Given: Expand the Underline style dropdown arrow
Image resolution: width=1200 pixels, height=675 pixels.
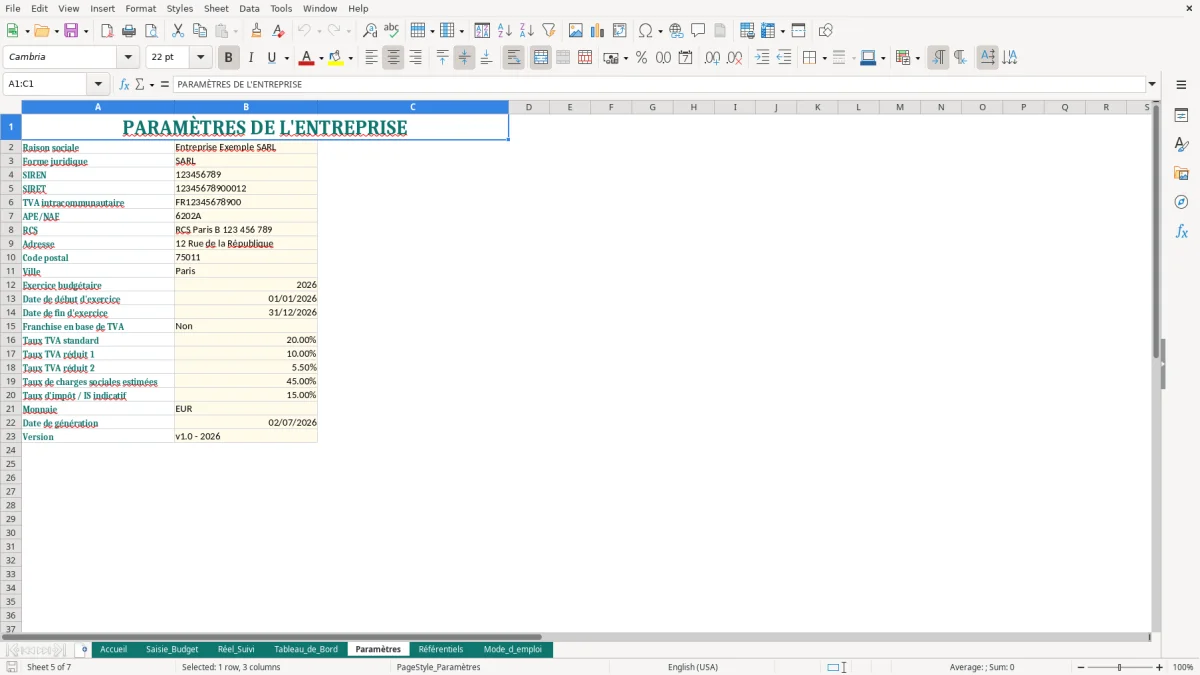Looking at the screenshot, I should coord(286,58).
